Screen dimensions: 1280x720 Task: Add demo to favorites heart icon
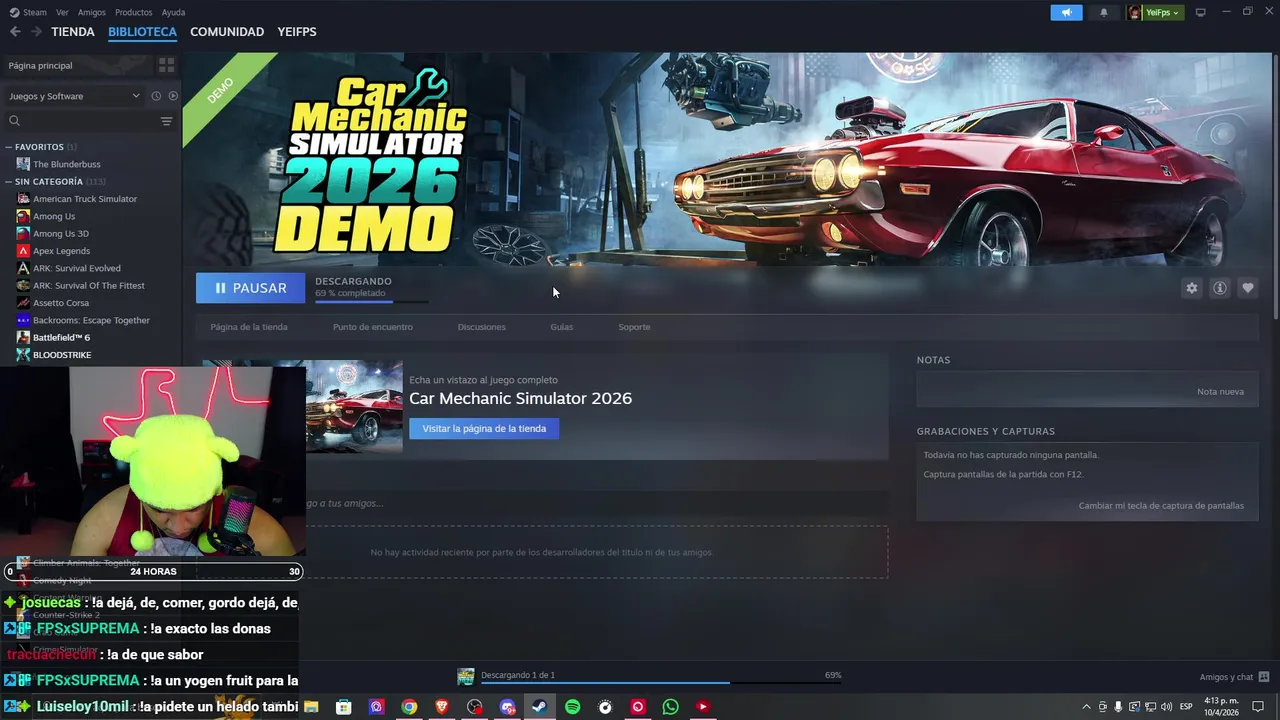point(1247,288)
